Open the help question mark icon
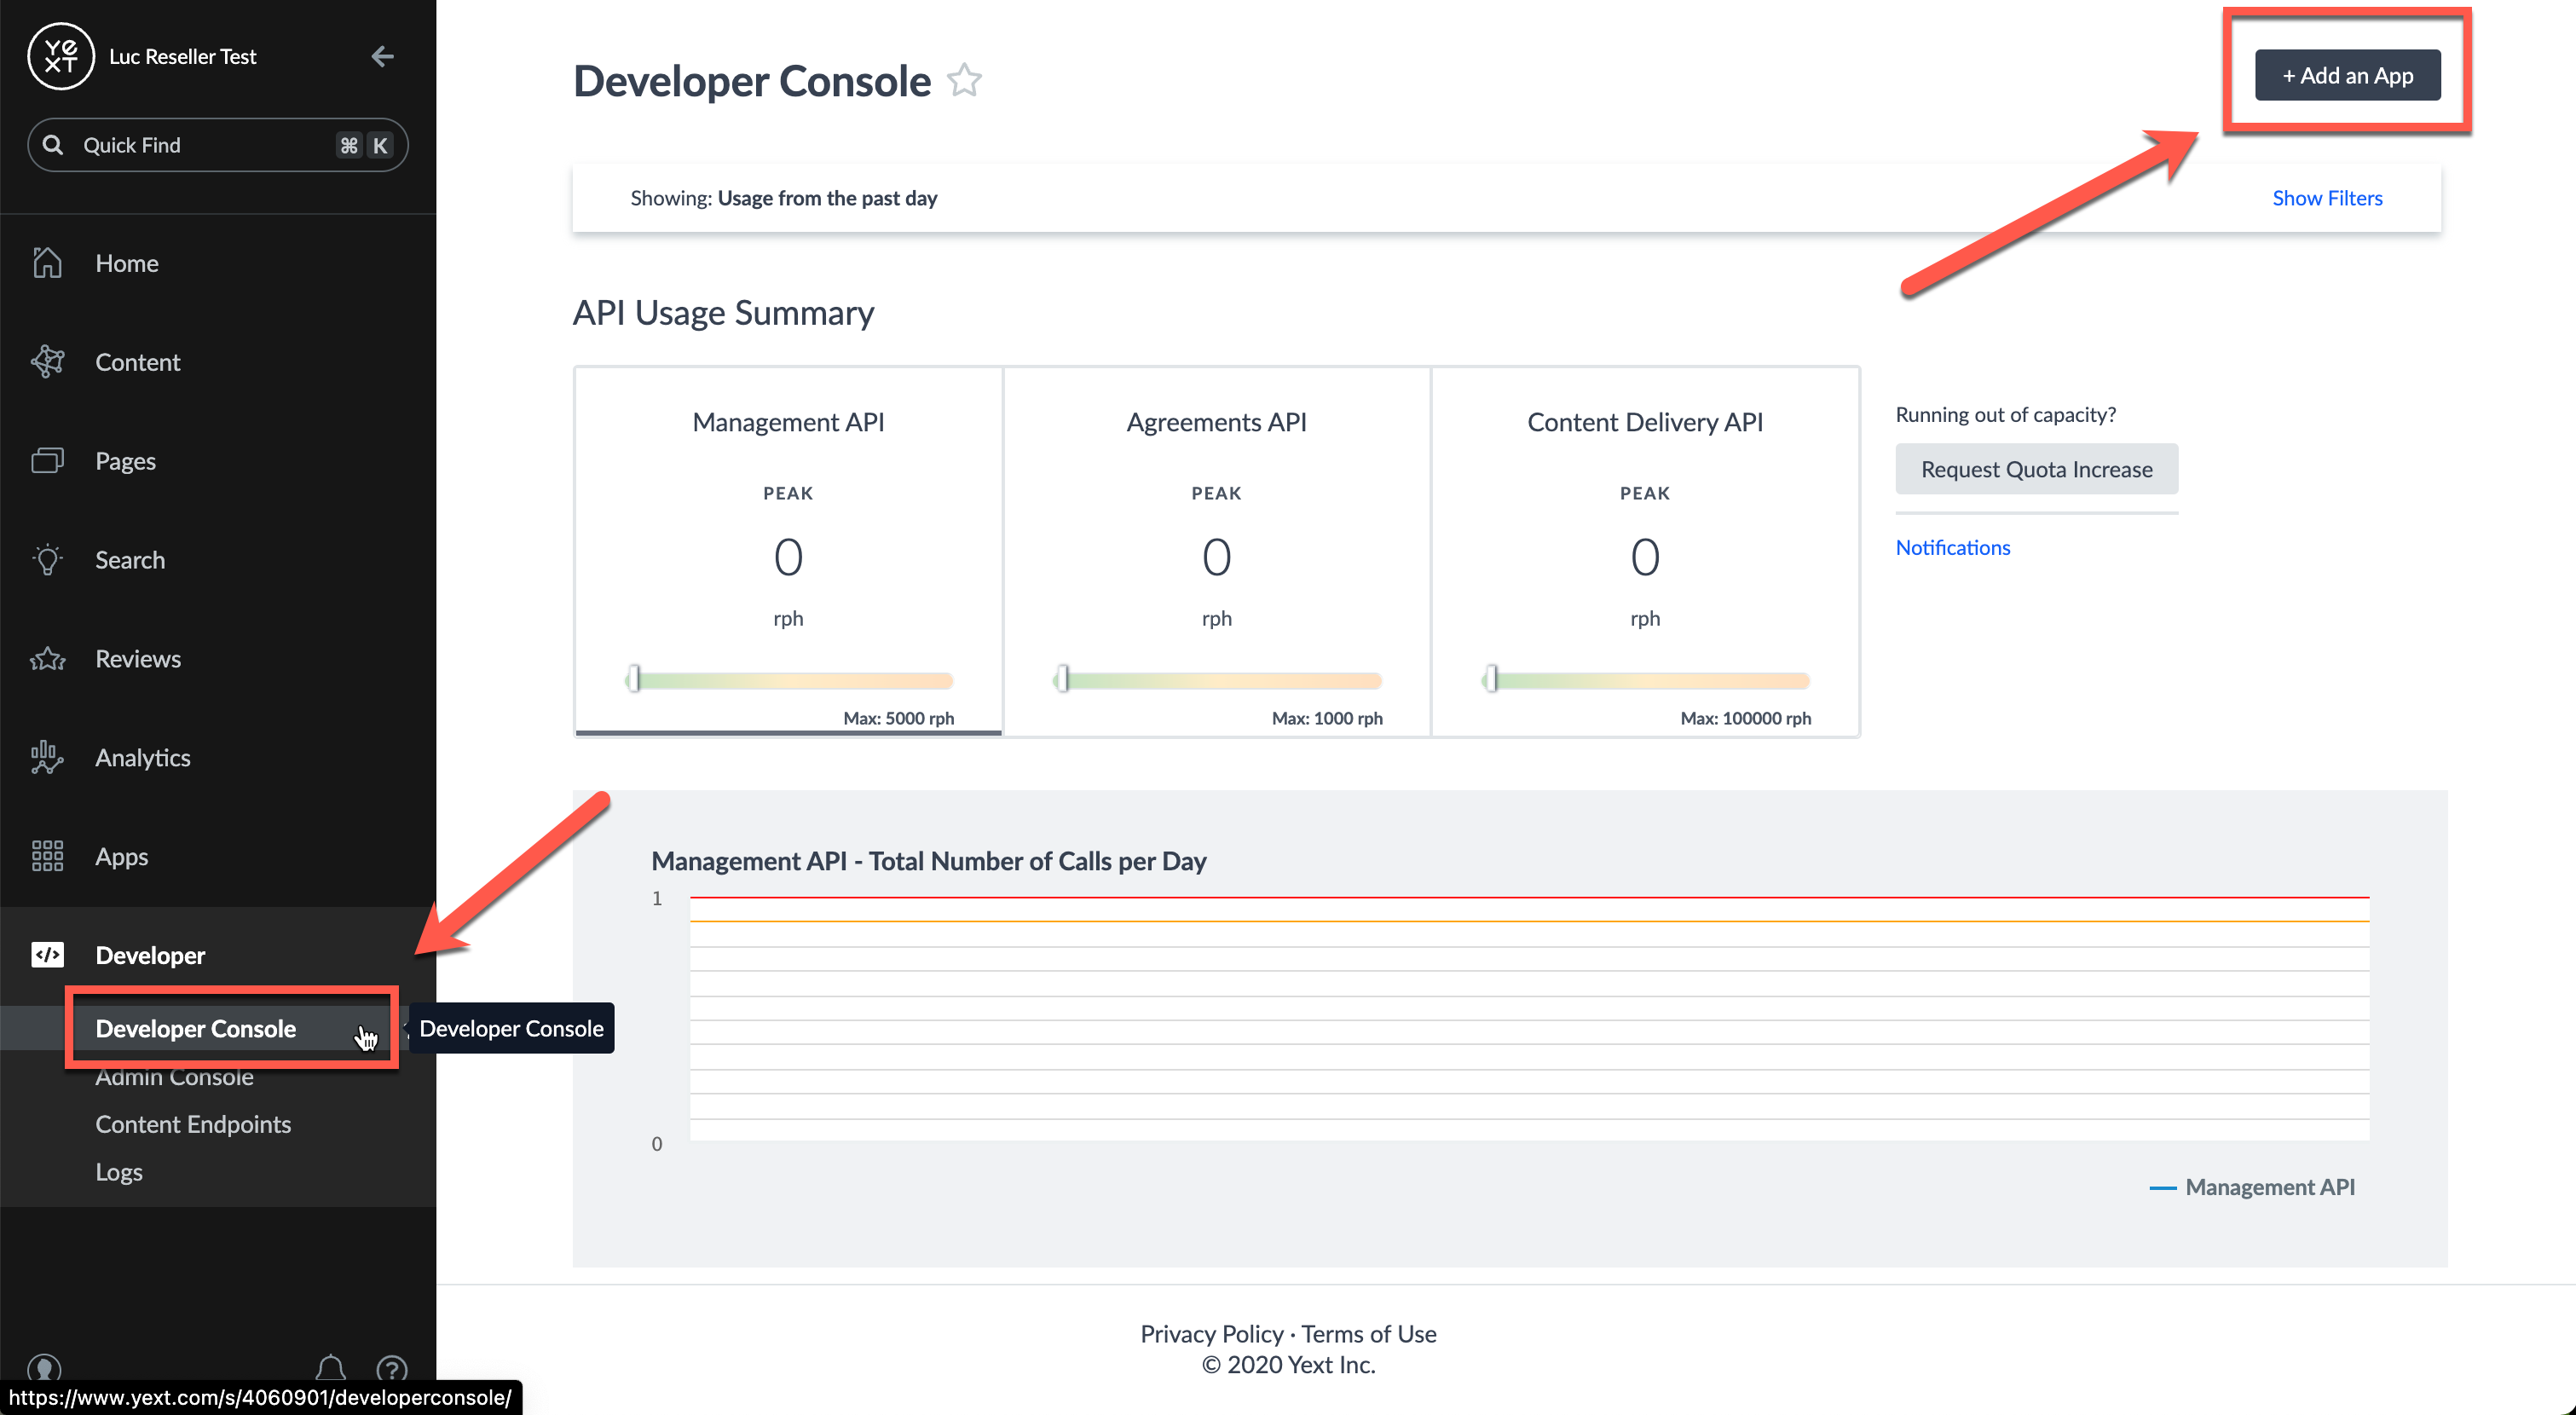 [x=392, y=1368]
